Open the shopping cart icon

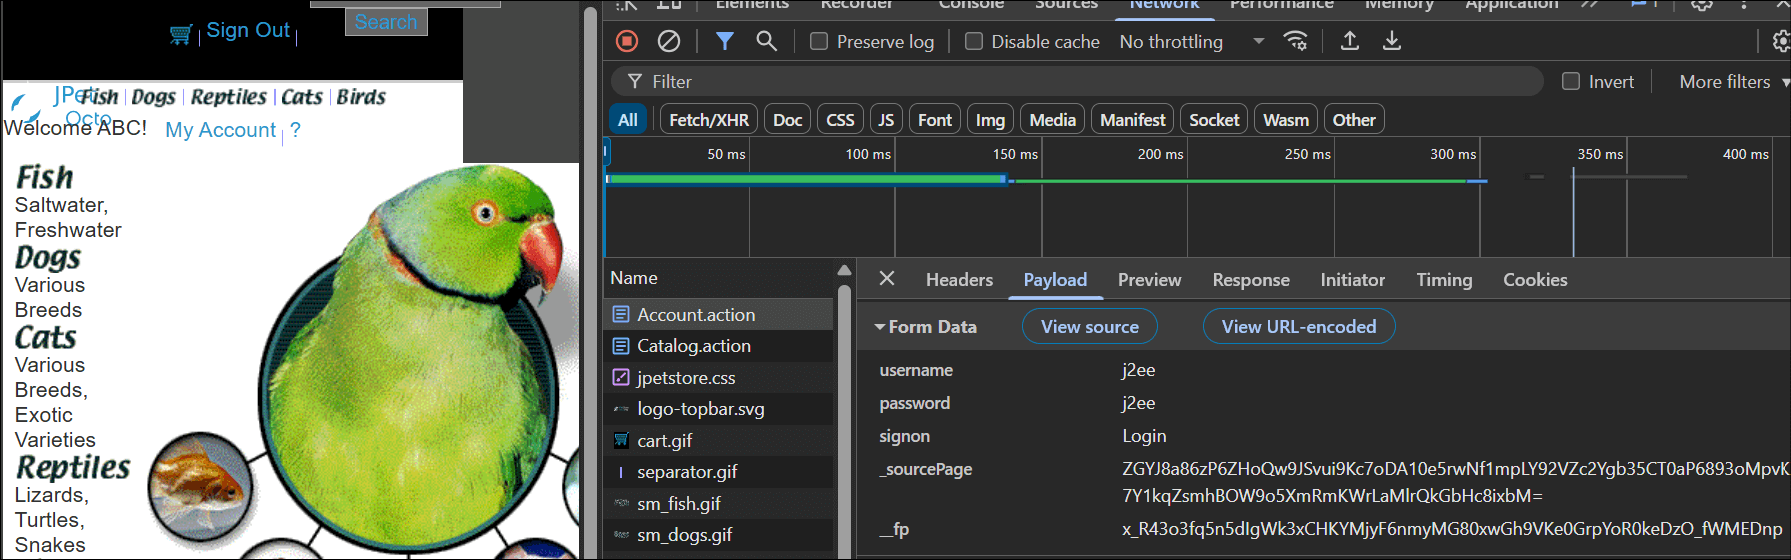tap(181, 34)
